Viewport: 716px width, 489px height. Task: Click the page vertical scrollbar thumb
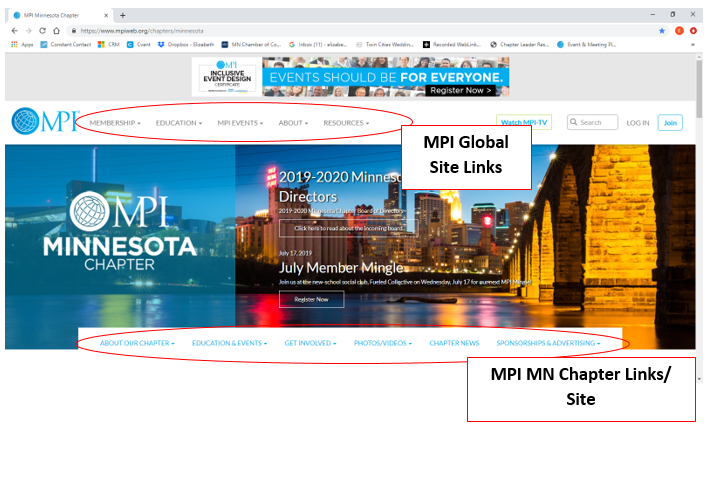699,89
